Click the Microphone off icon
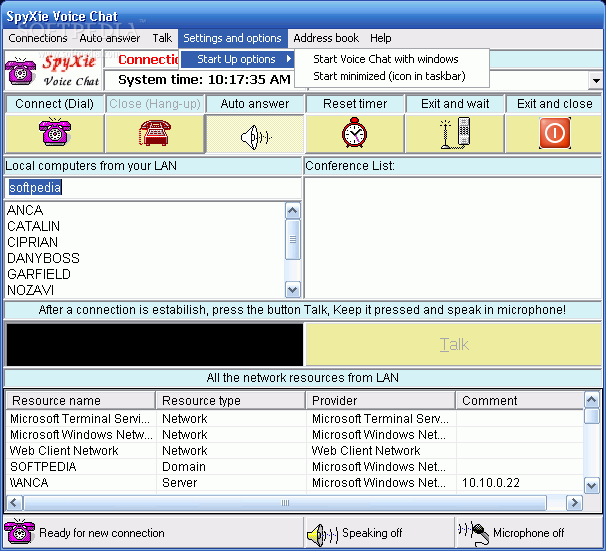 (x=474, y=534)
